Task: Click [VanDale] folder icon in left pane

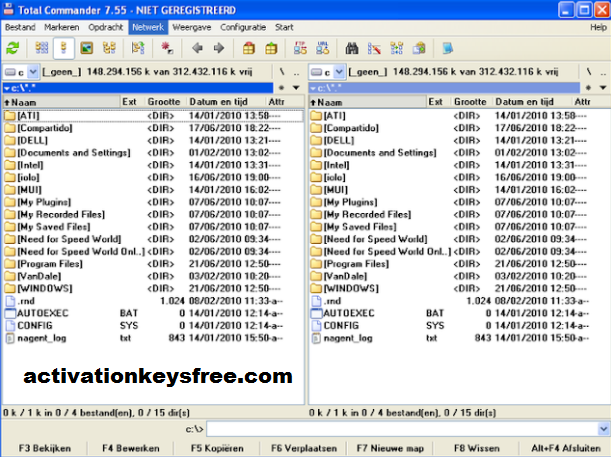Action: coord(10,276)
